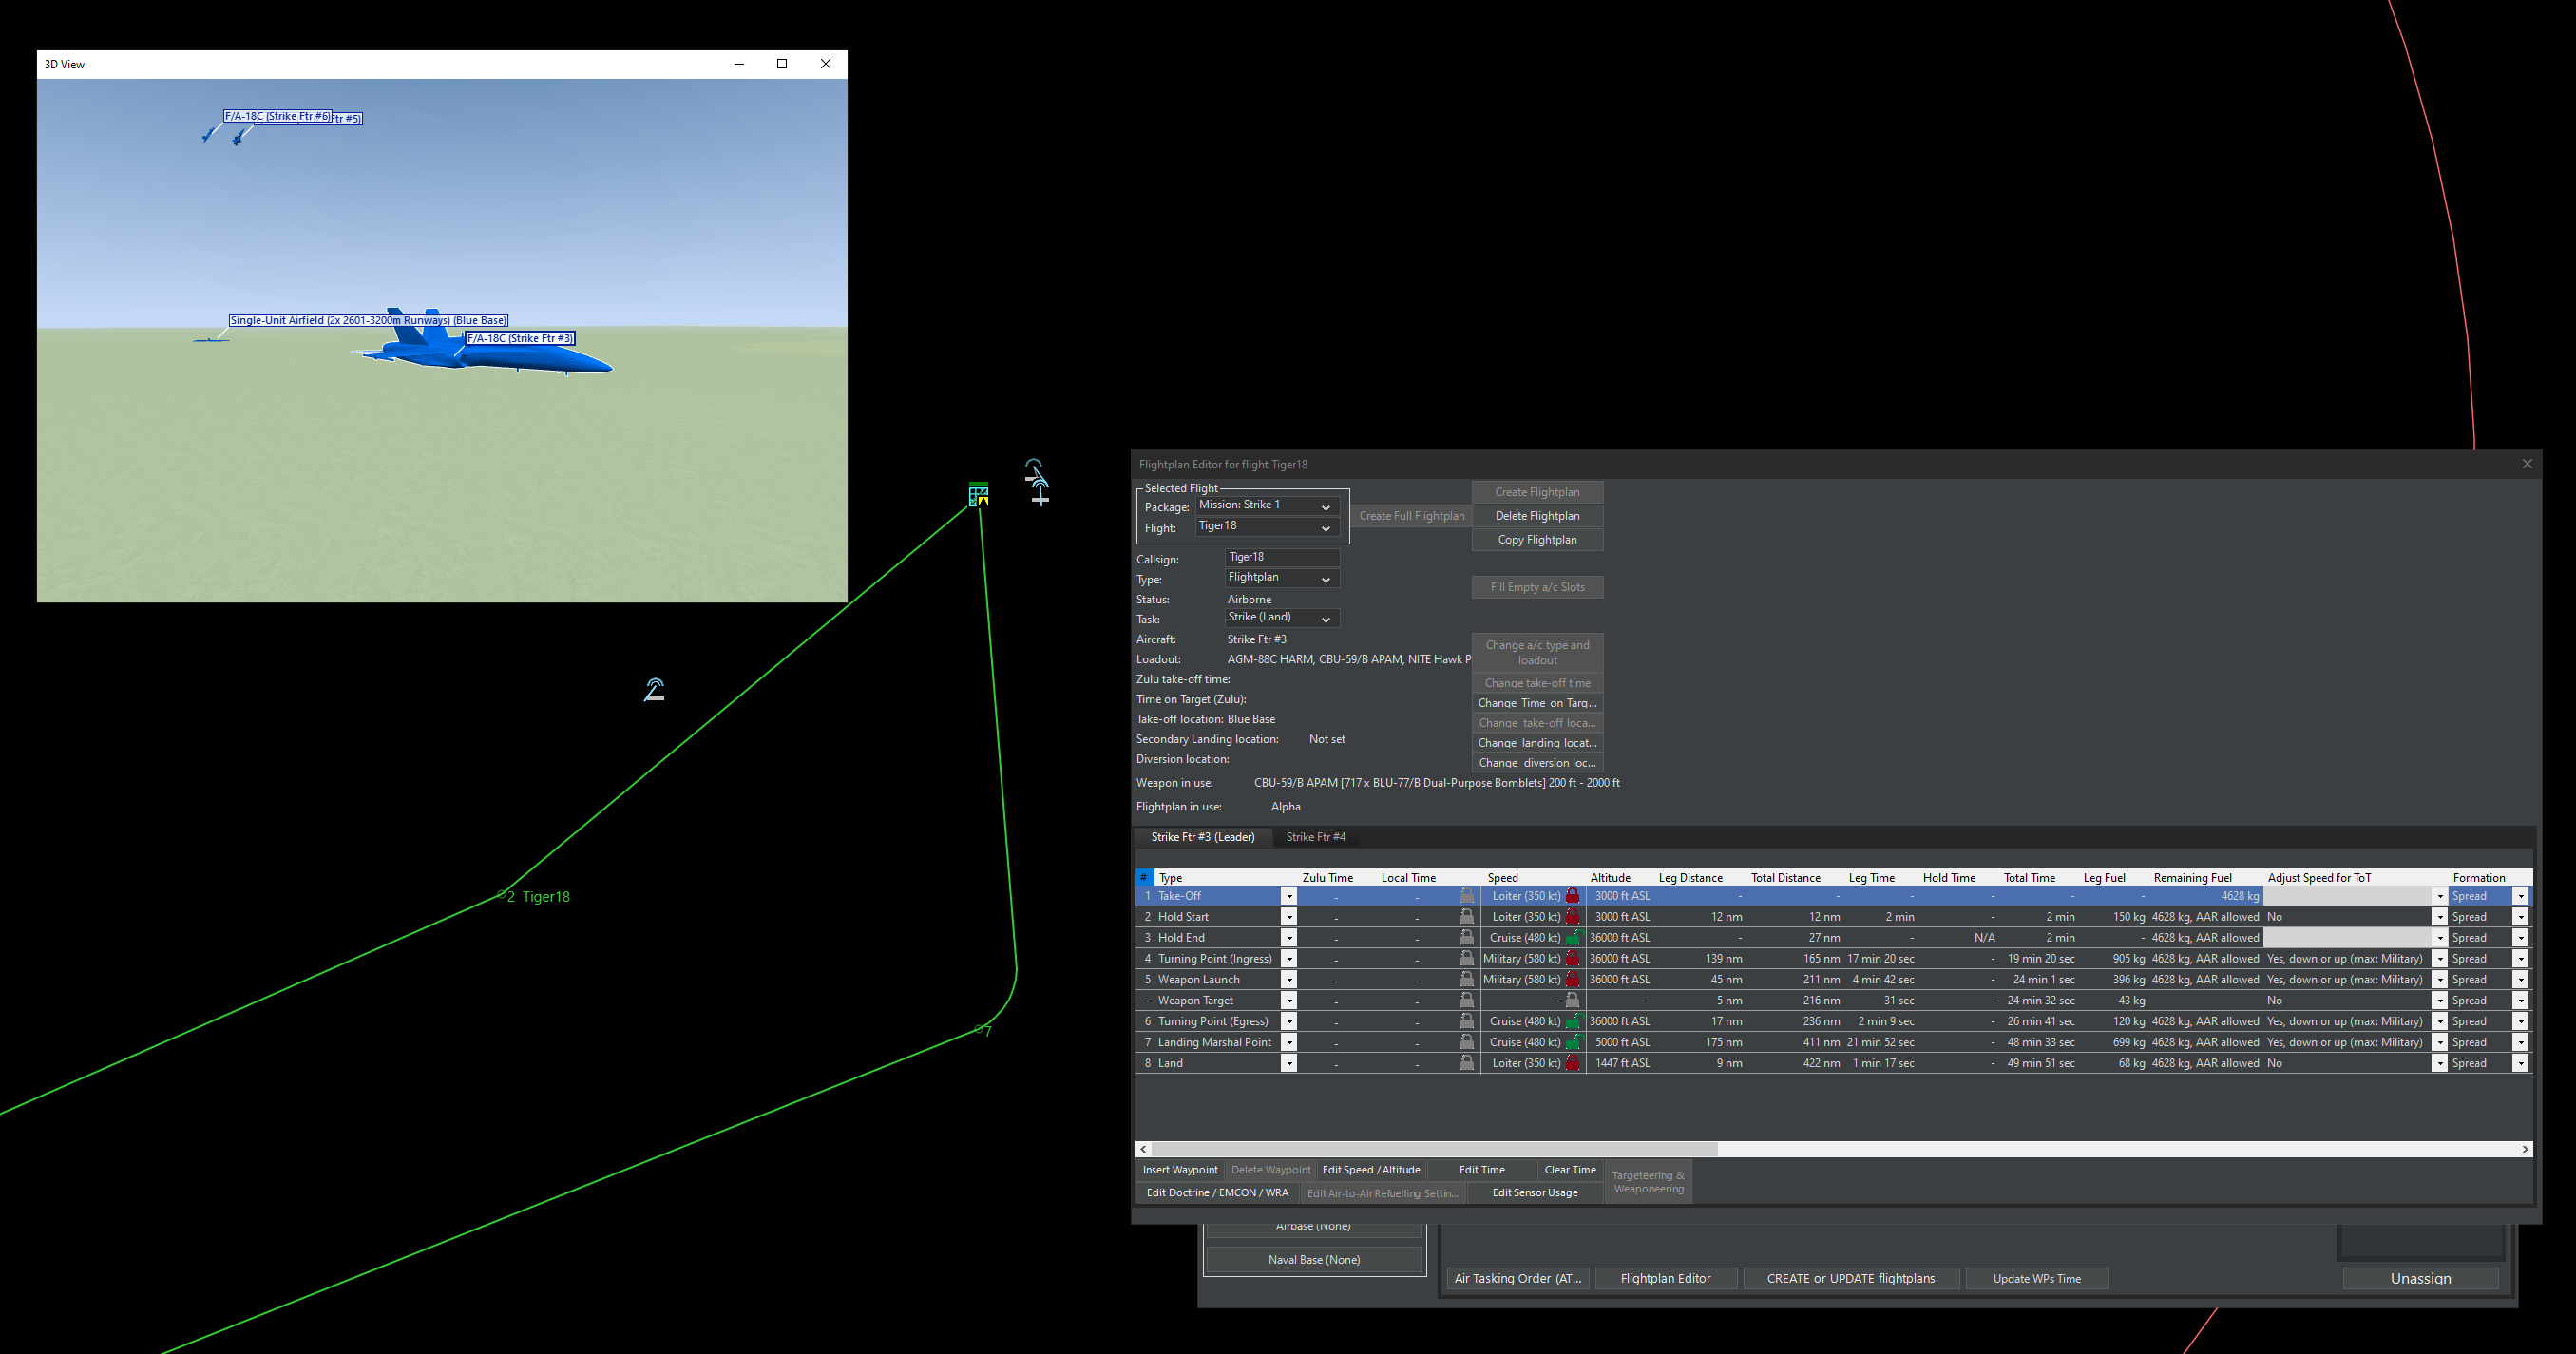Click the horizontal scrollbar of waypoint table

1434,1149
